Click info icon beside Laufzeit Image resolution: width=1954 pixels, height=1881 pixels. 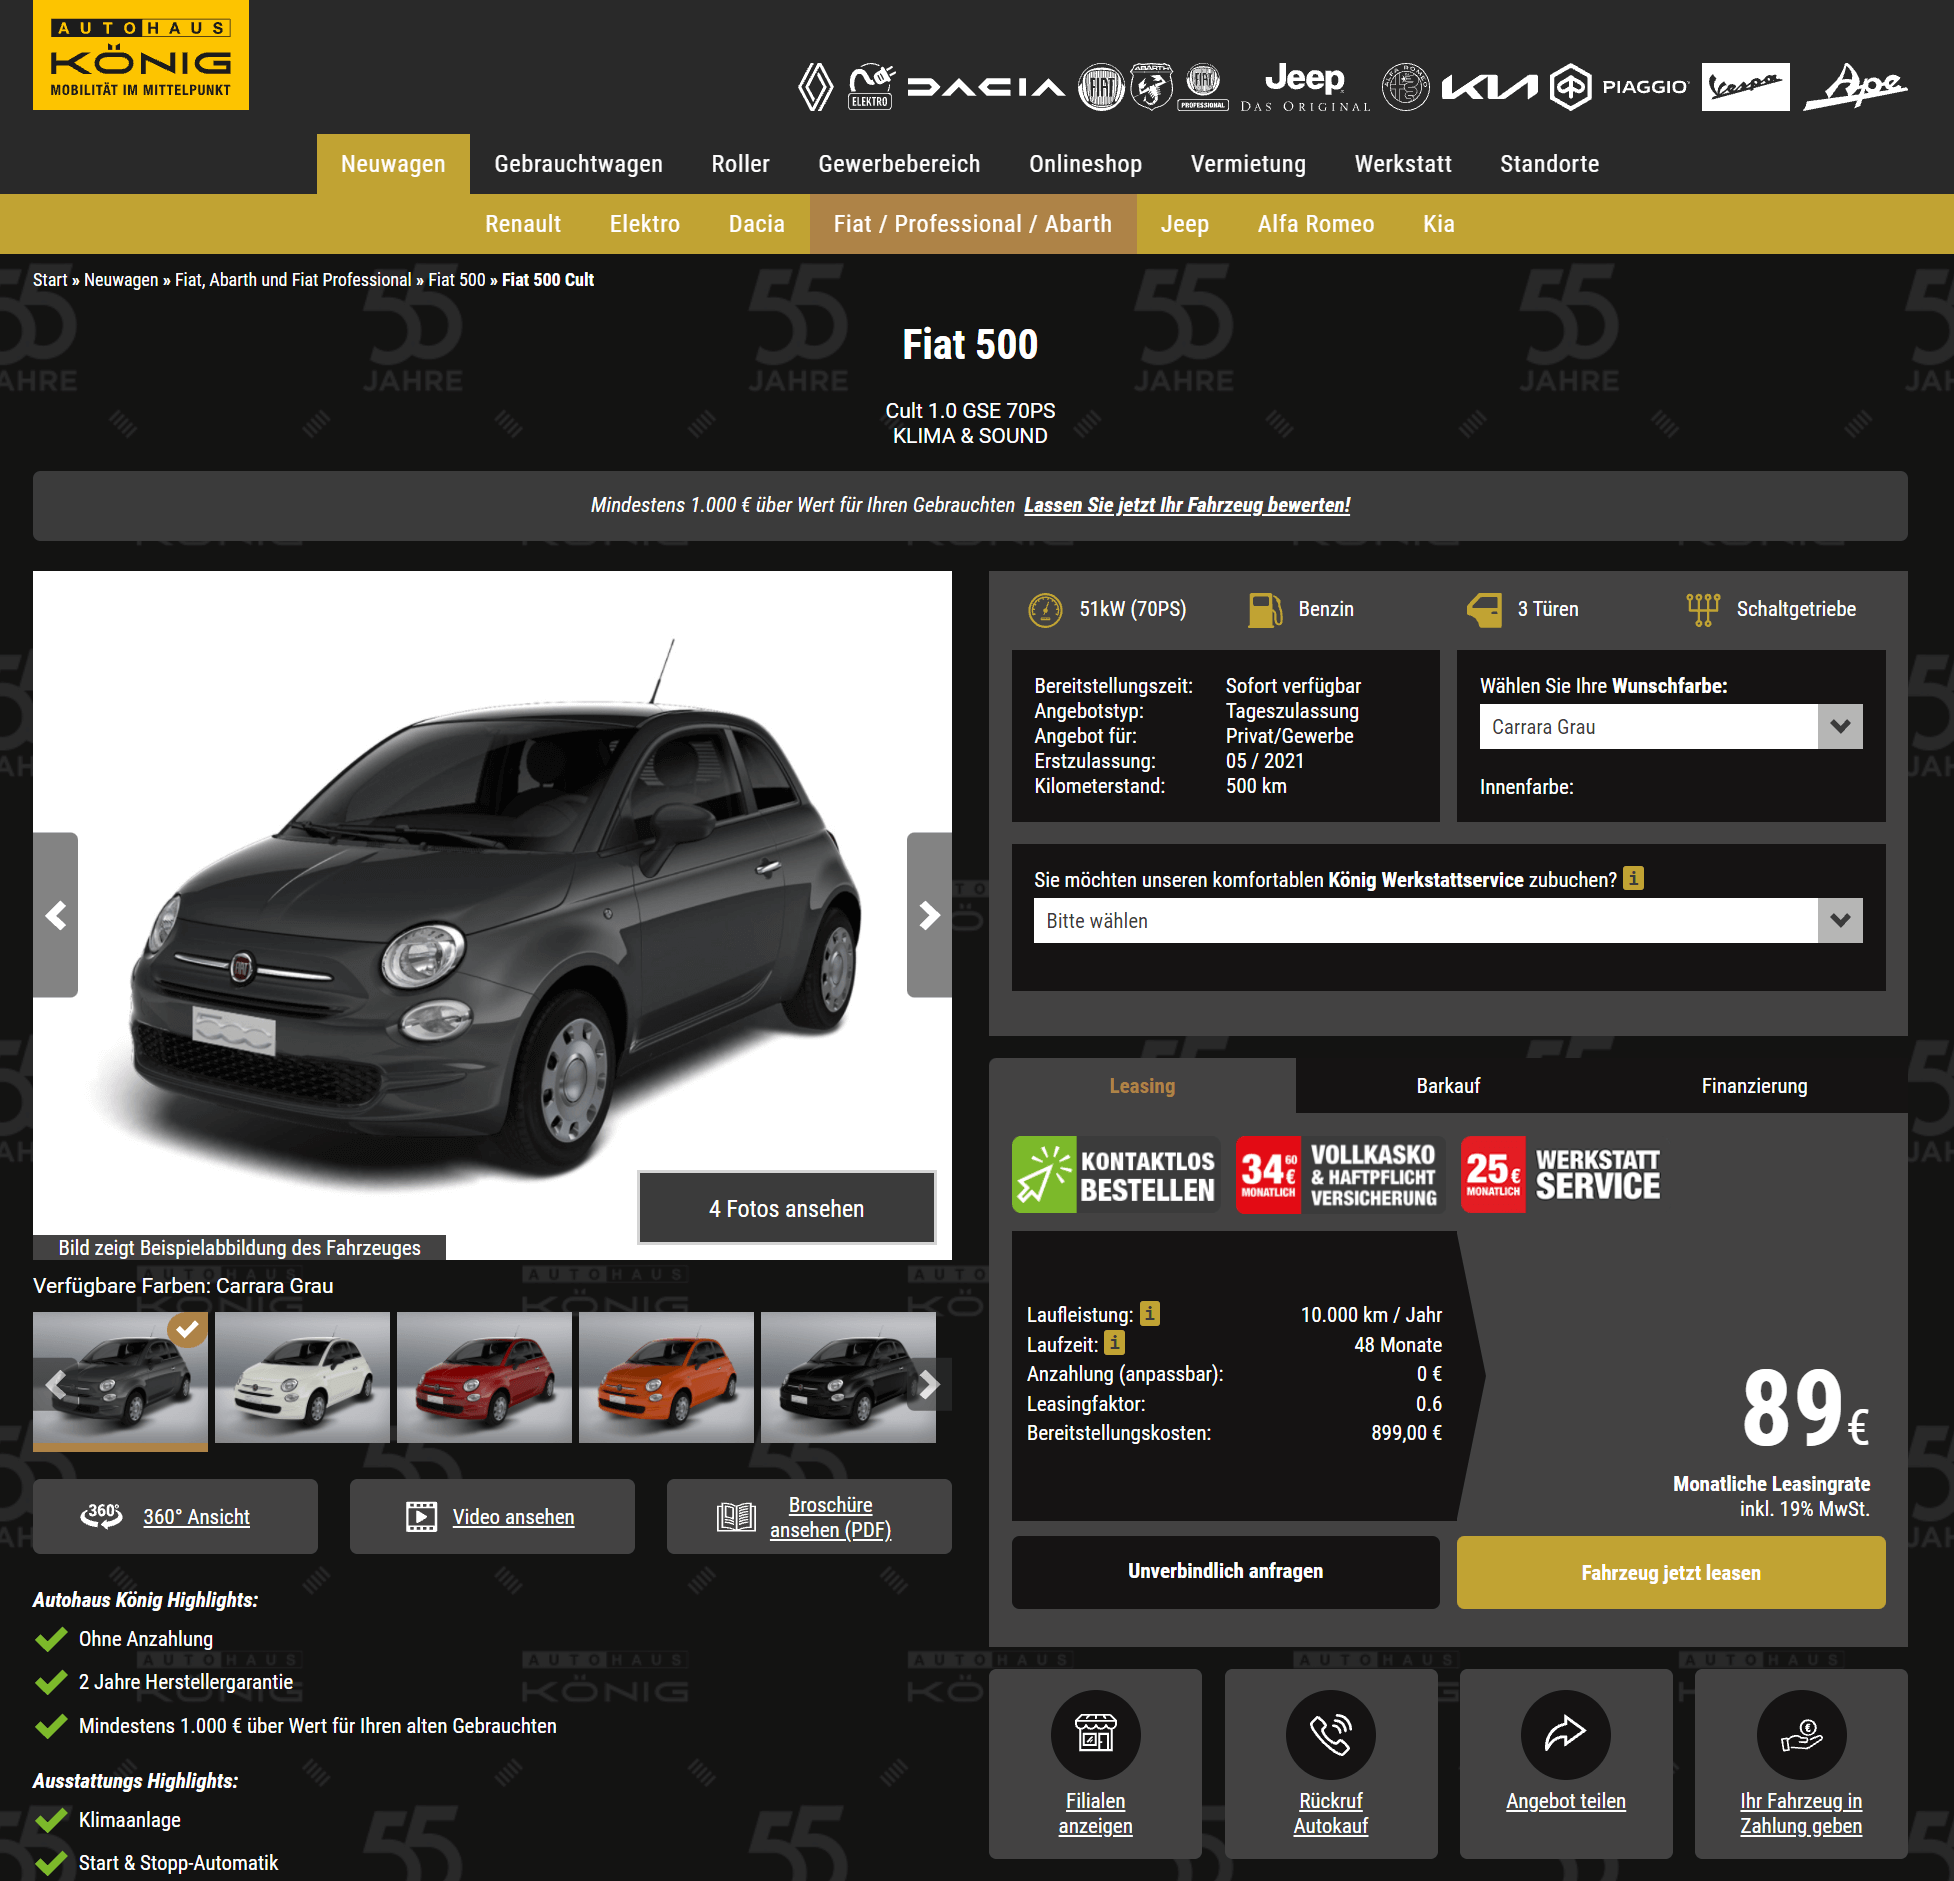coord(1115,1343)
